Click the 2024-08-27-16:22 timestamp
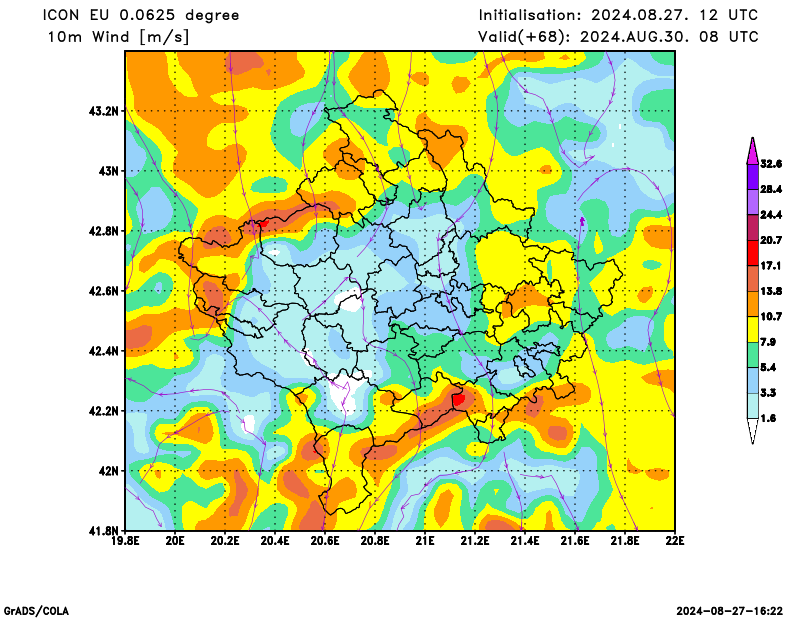This screenshot has height=618, width=800. (730, 611)
